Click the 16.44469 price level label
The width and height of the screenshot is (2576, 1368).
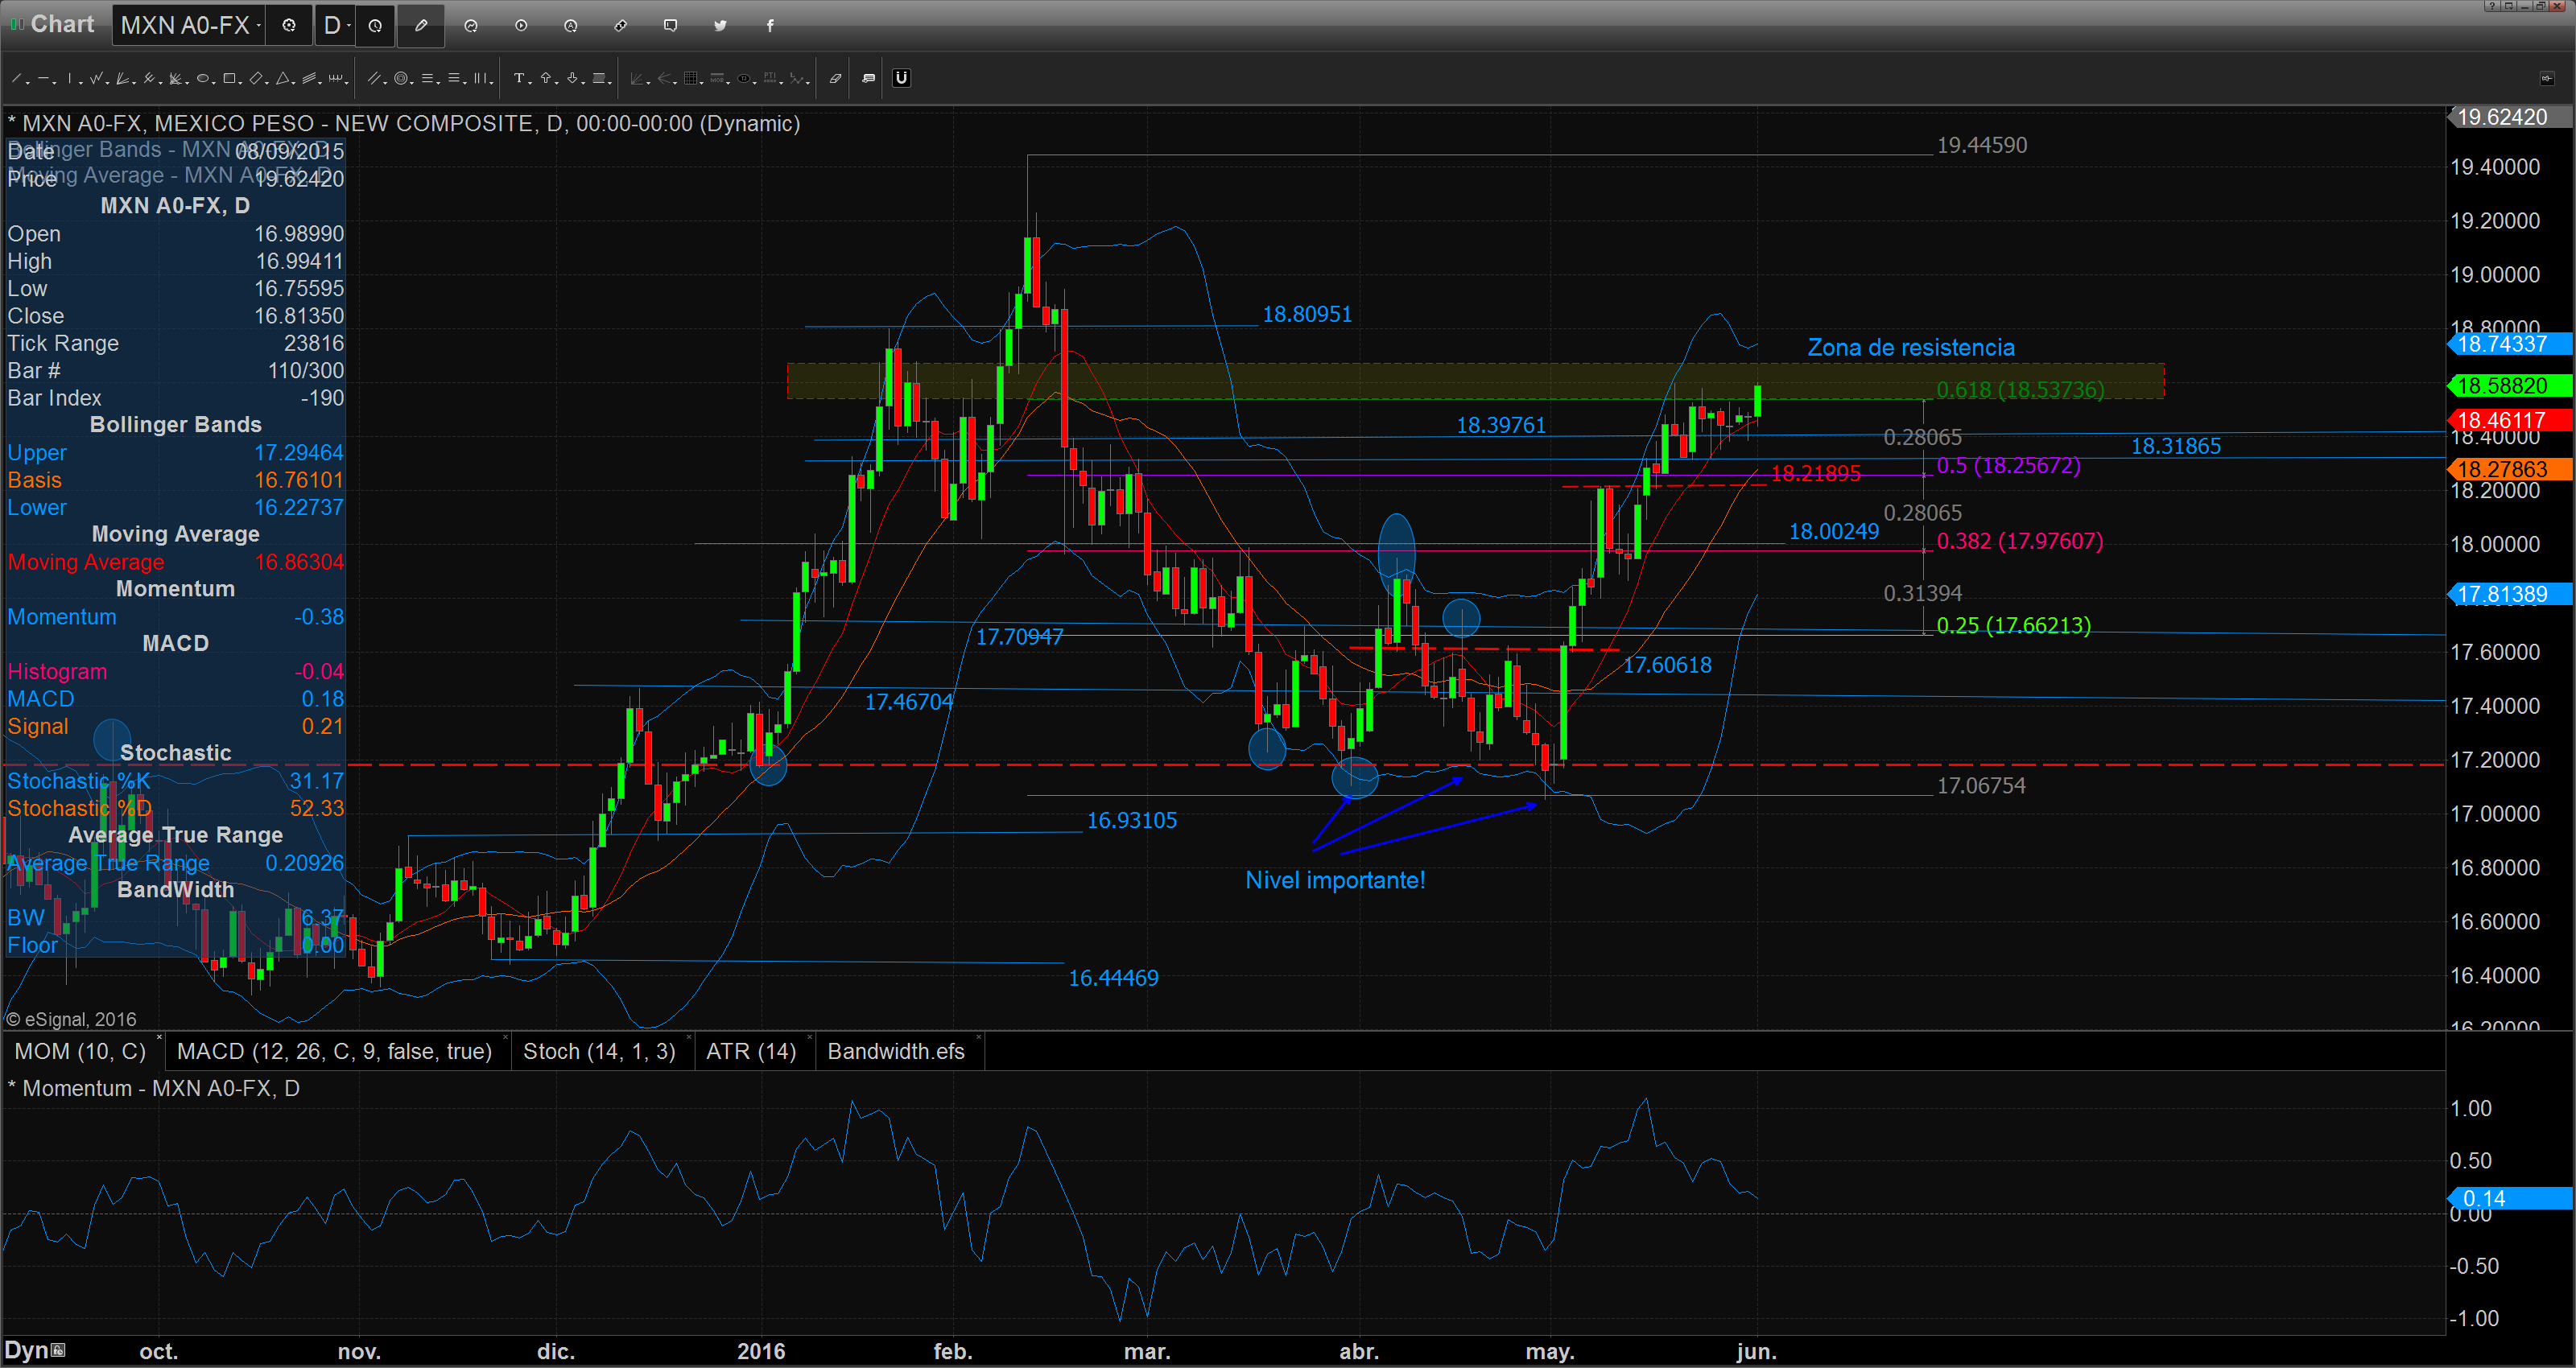point(1113,978)
